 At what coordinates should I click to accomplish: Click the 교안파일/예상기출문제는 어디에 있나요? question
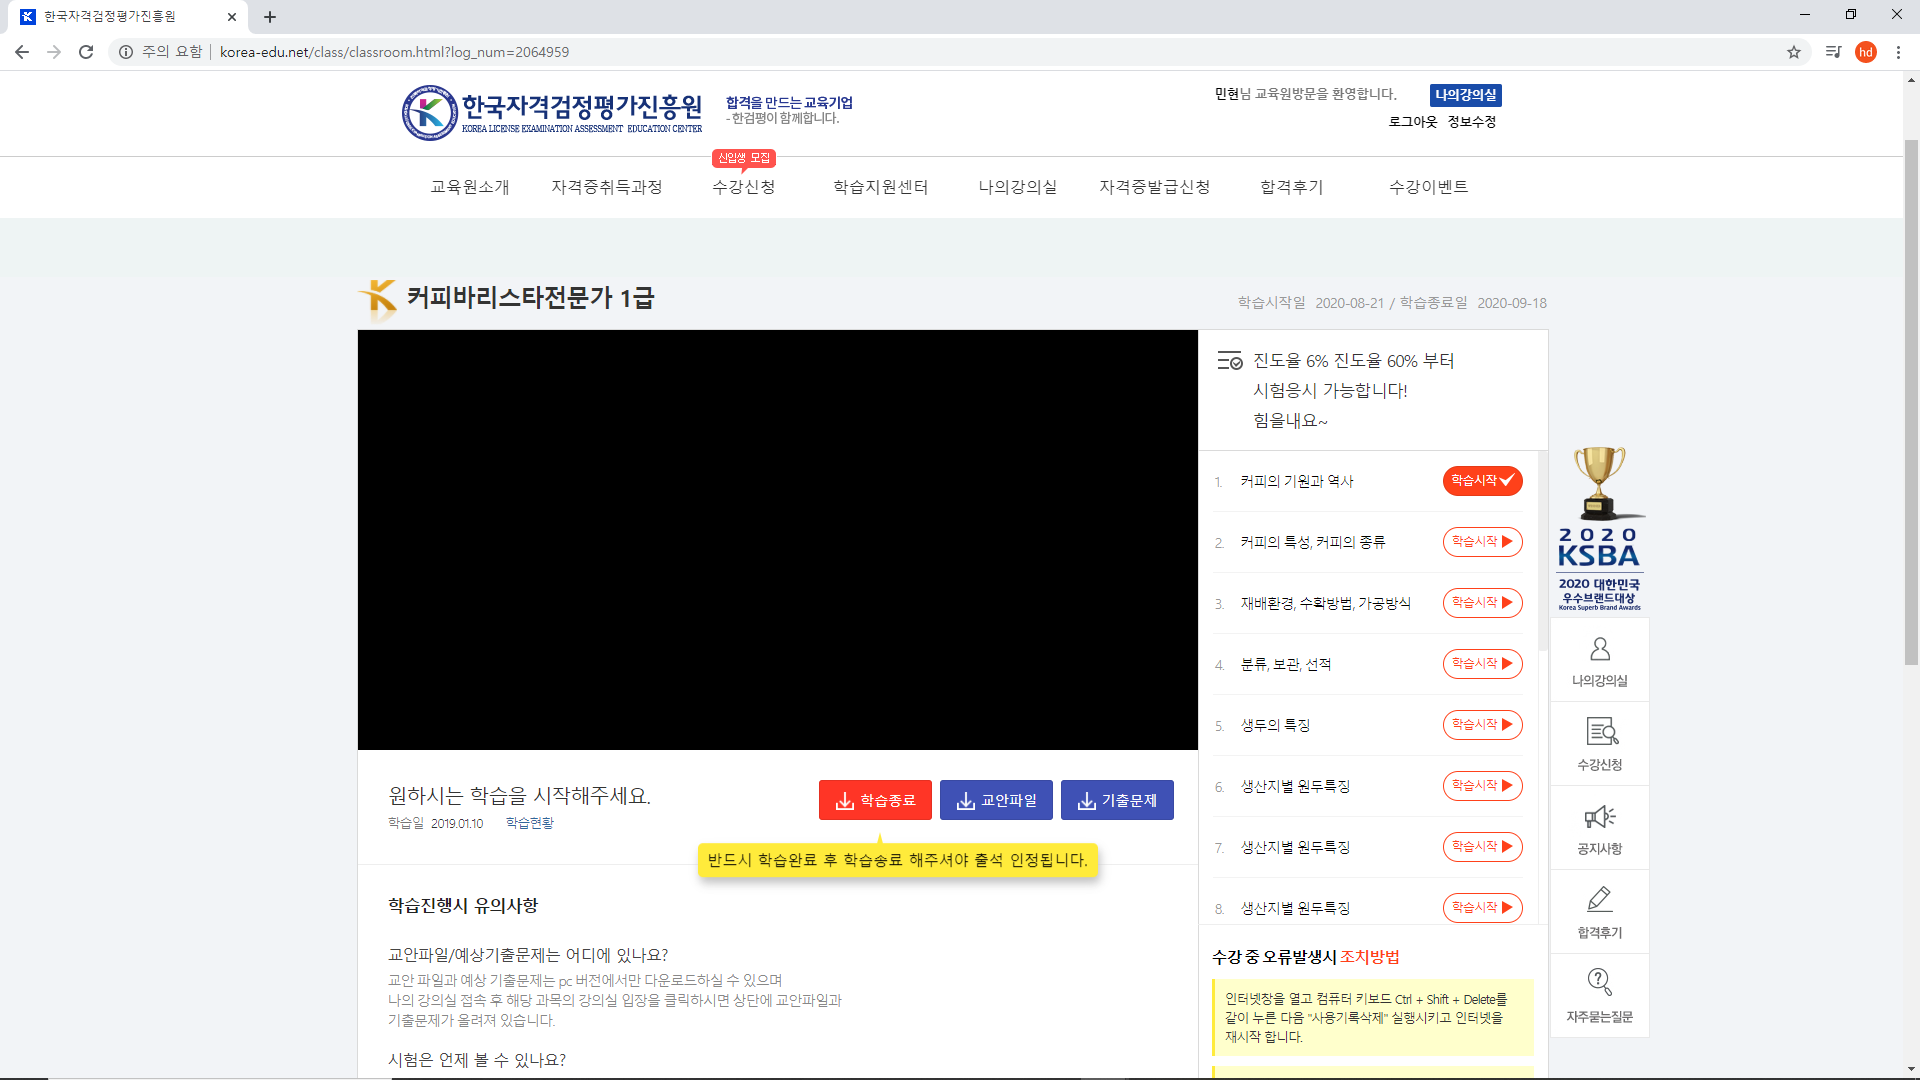point(528,955)
